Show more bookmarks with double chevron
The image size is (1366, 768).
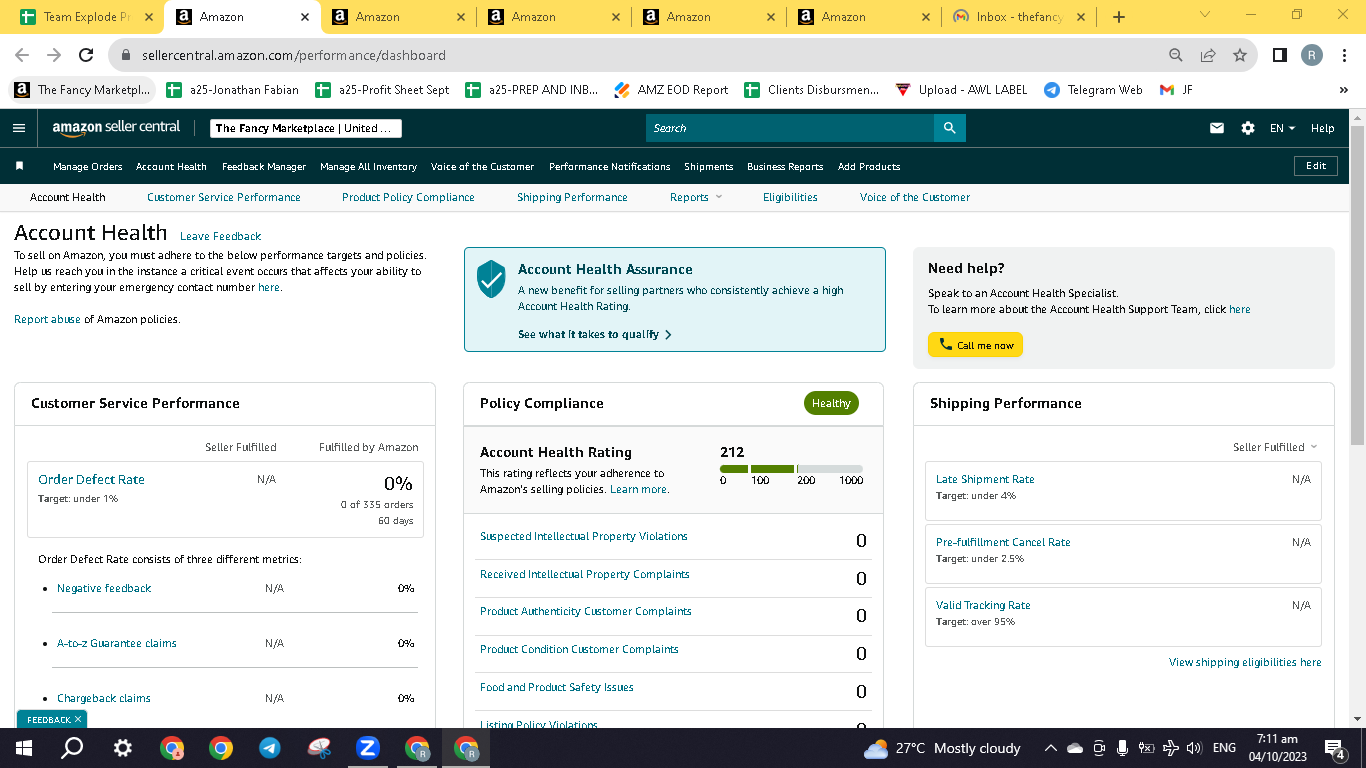1343,90
